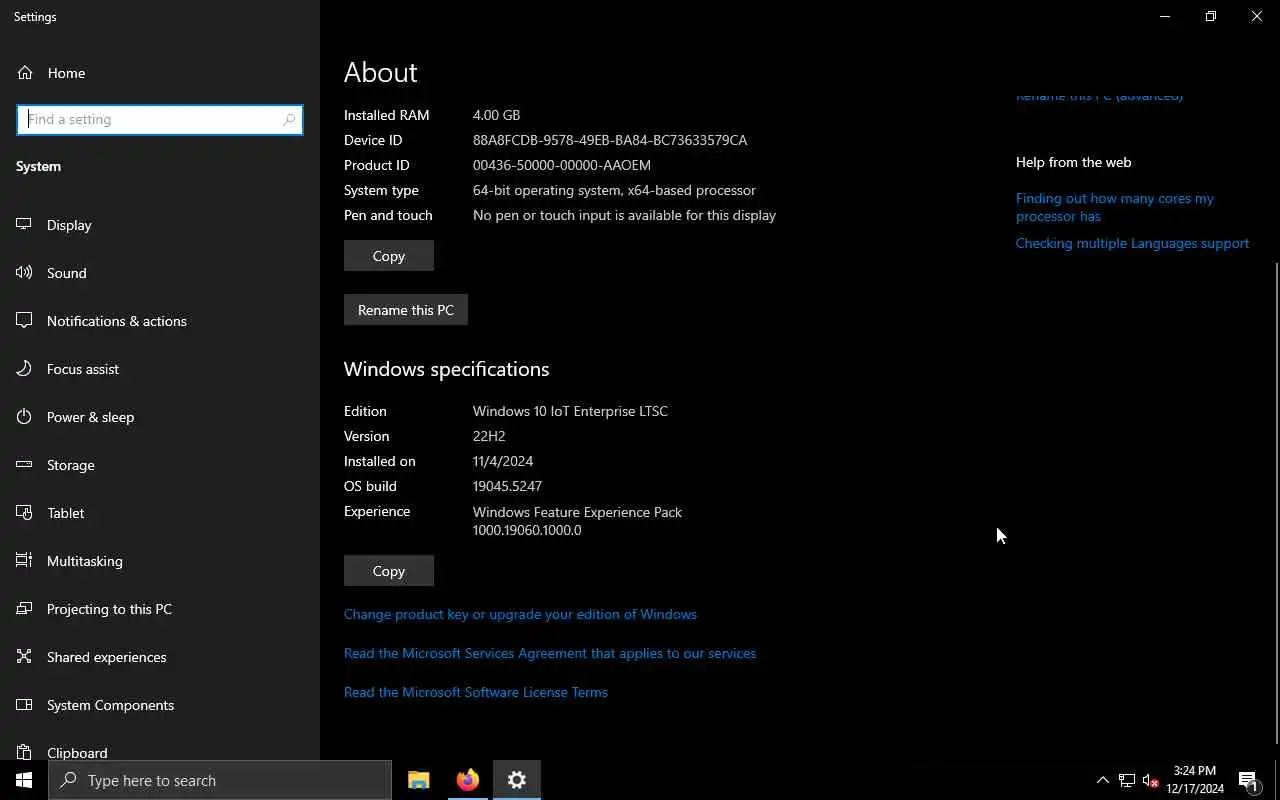Click the Home icon in Settings sidebar

[x=24, y=73]
